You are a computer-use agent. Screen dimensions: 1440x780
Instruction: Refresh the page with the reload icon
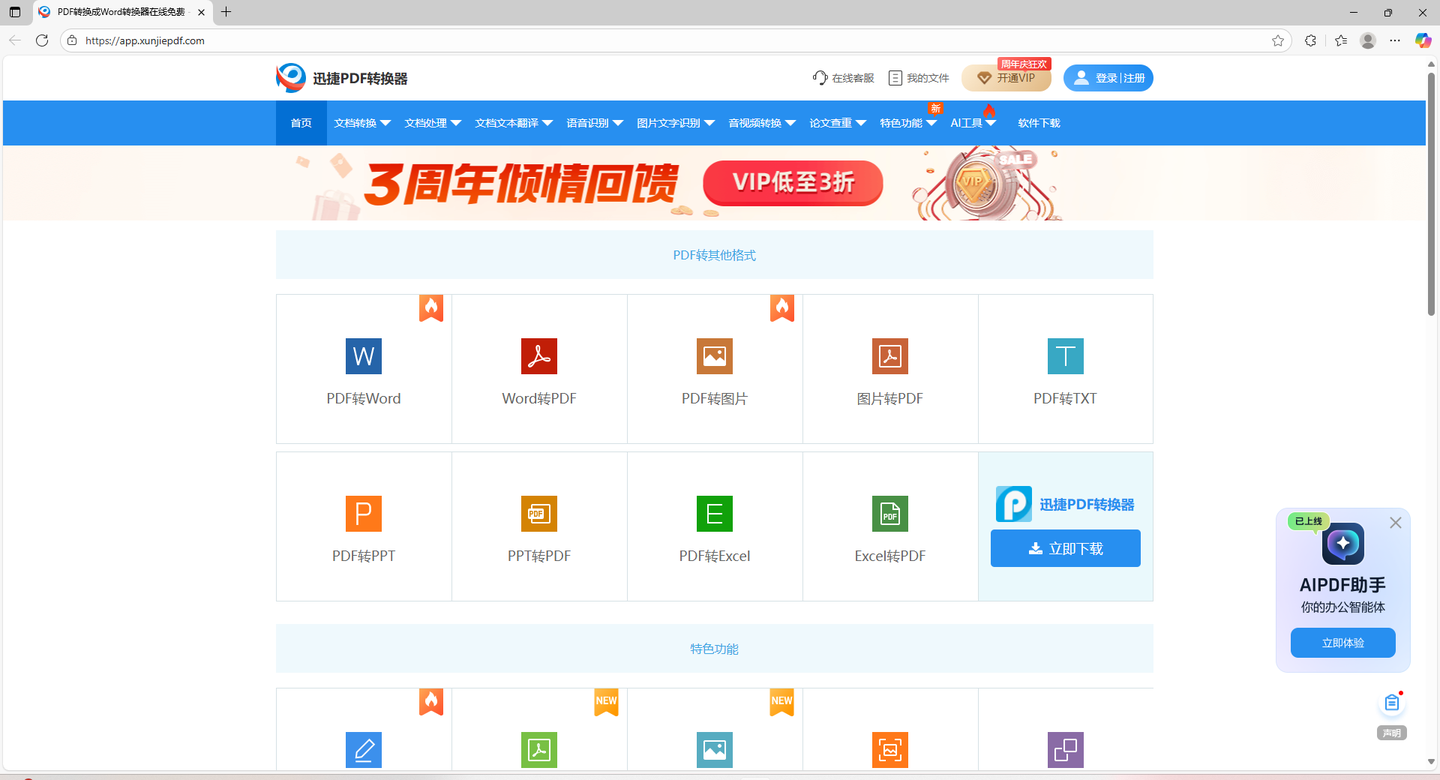coord(42,40)
